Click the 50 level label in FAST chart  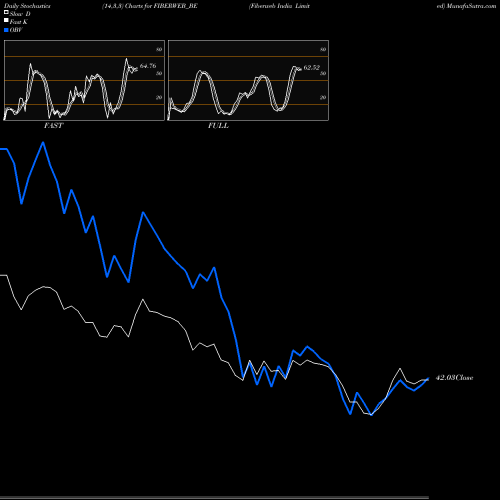pos(159,73)
